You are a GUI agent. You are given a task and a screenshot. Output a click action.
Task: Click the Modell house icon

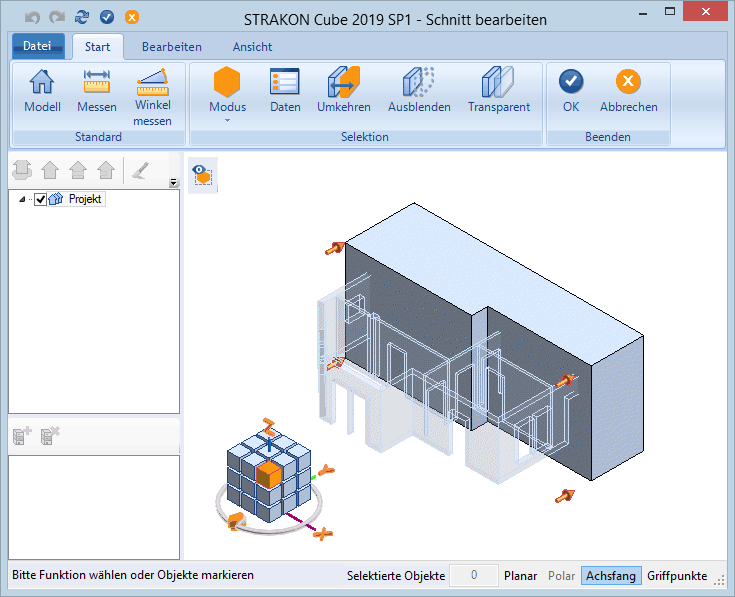[x=42, y=81]
